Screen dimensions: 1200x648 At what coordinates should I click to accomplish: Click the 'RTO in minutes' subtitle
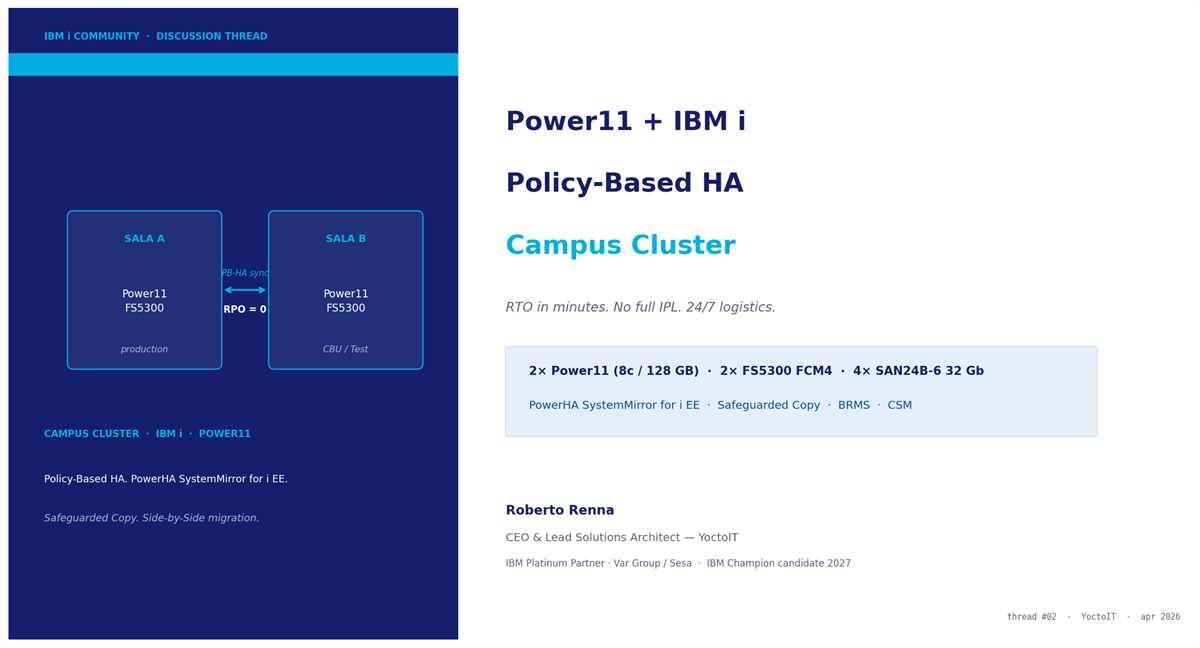pos(640,308)
